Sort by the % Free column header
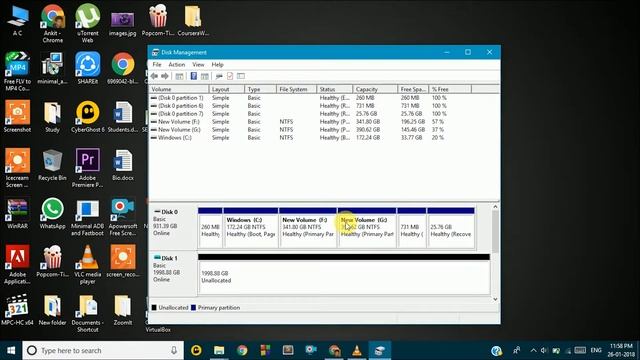Image resolution: width=640 pixels, height=360 pixels. pos(450,89)
